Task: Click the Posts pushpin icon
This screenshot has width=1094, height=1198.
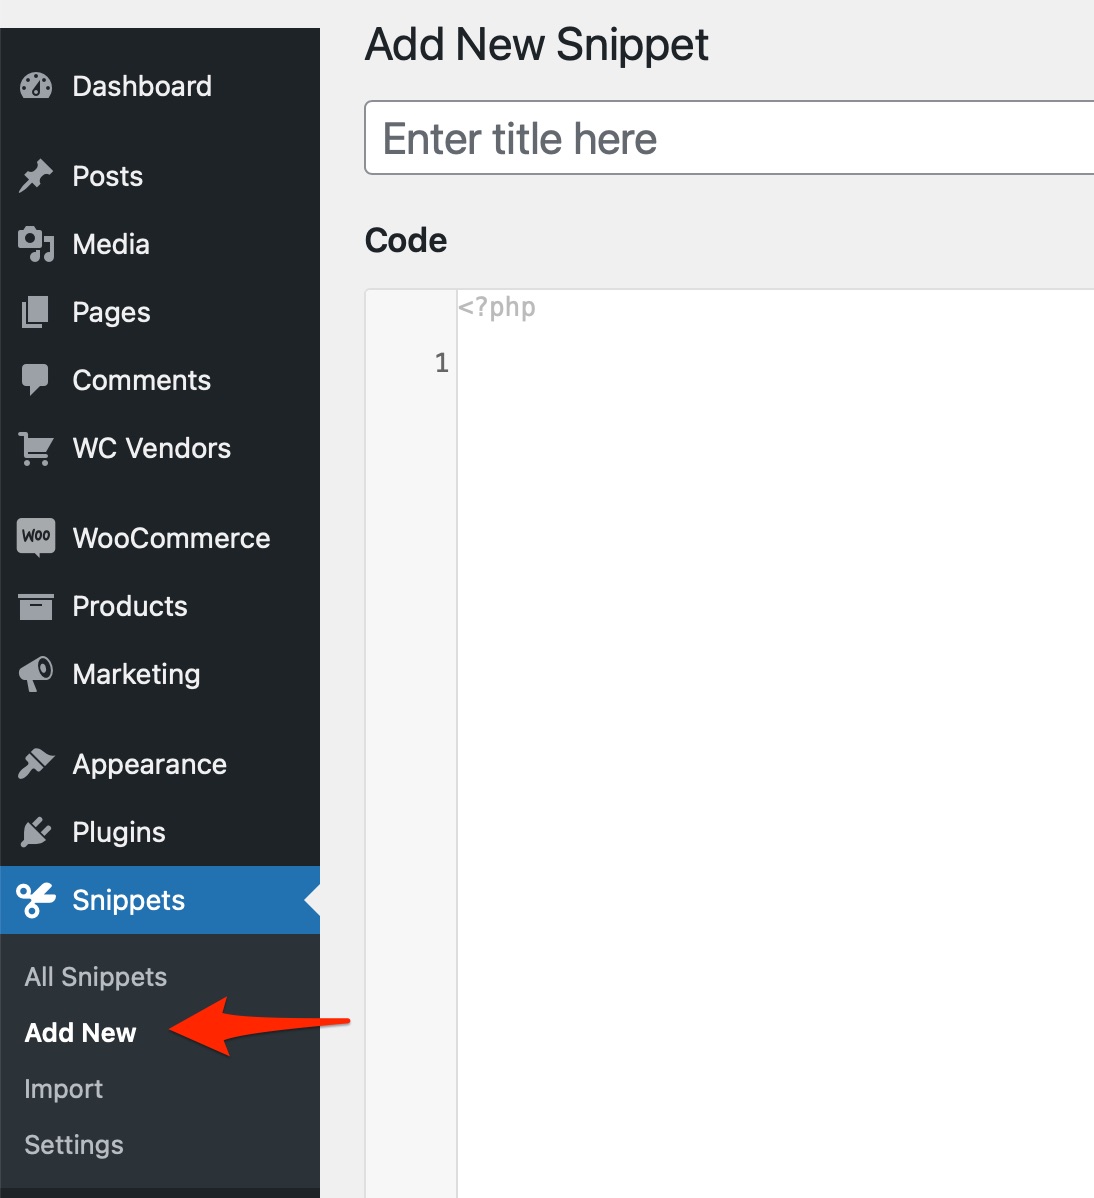Action: pos(36,176)
